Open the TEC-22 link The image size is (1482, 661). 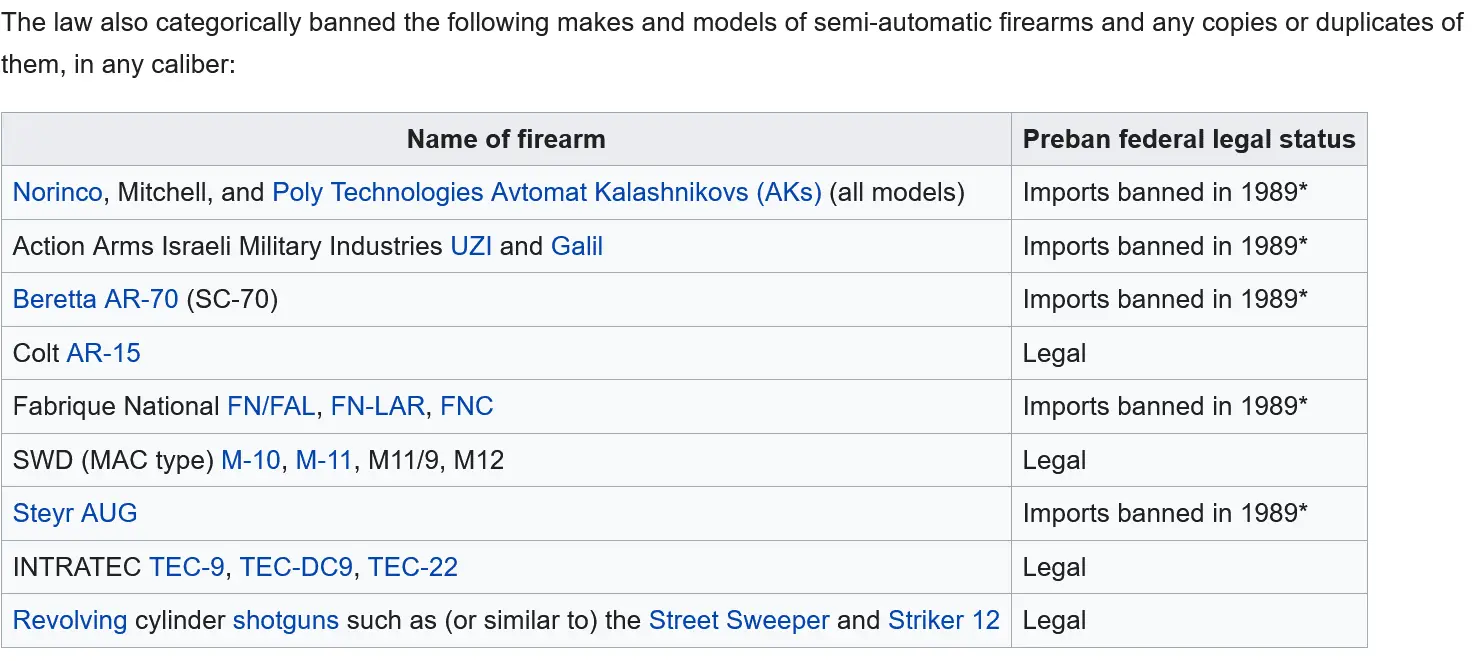[413, 567]
